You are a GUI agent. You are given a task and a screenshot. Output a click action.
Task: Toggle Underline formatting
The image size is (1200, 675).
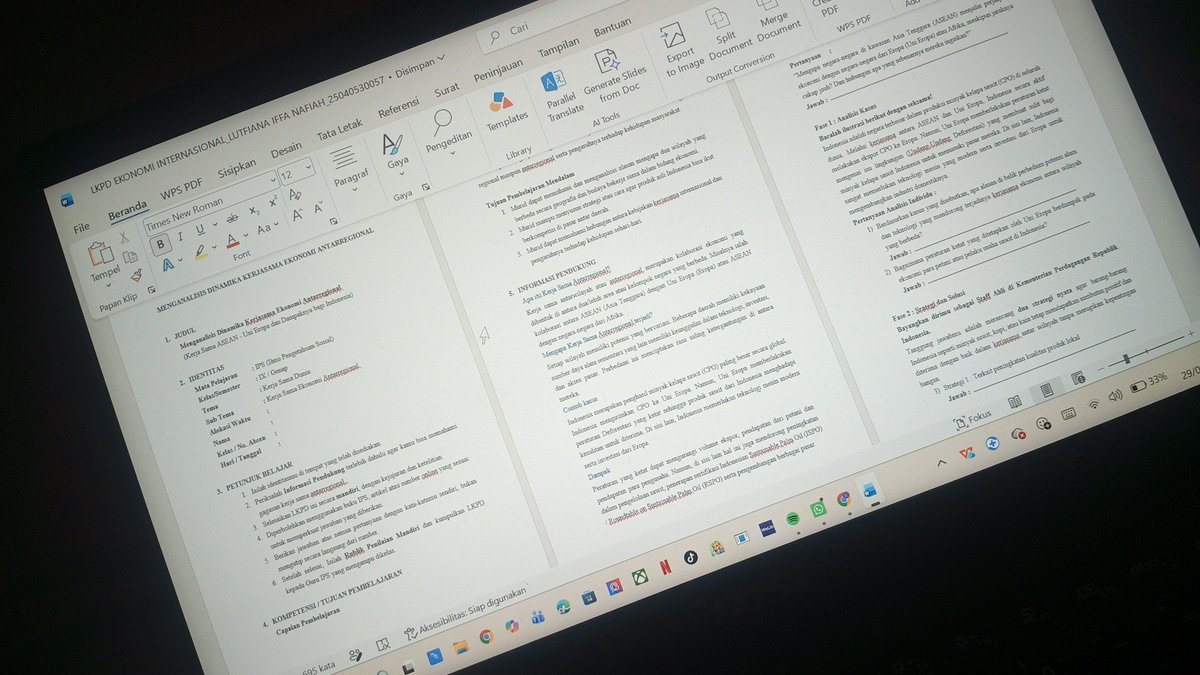pos(201,229)
